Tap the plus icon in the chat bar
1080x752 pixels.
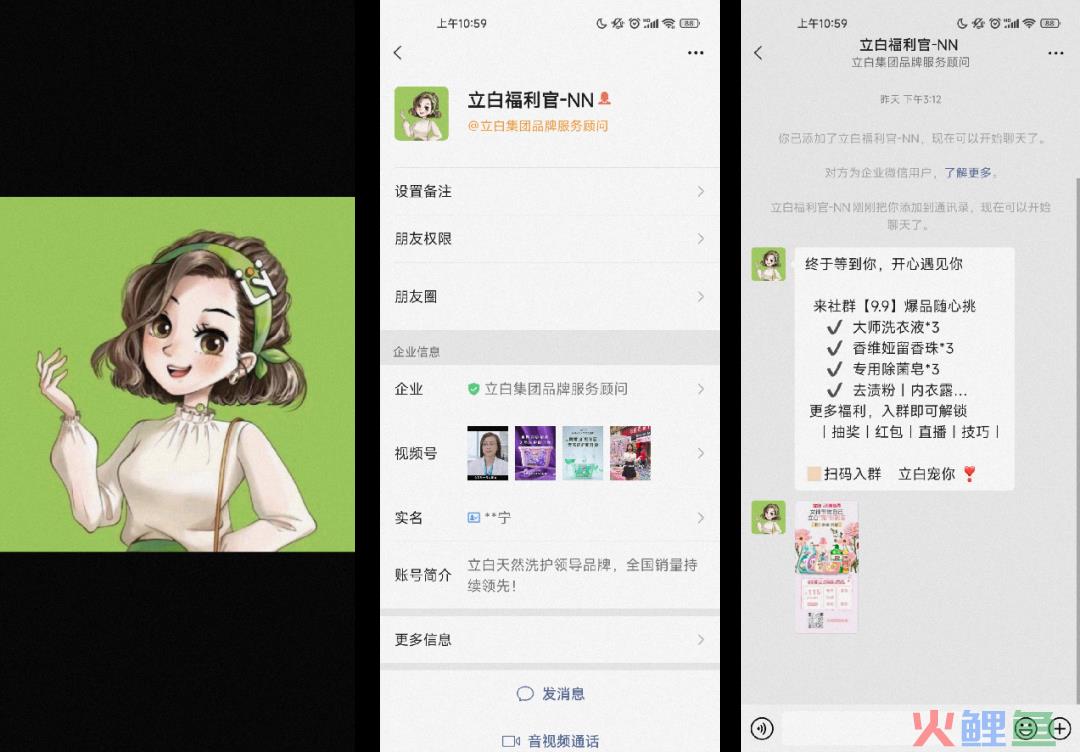1059,728
